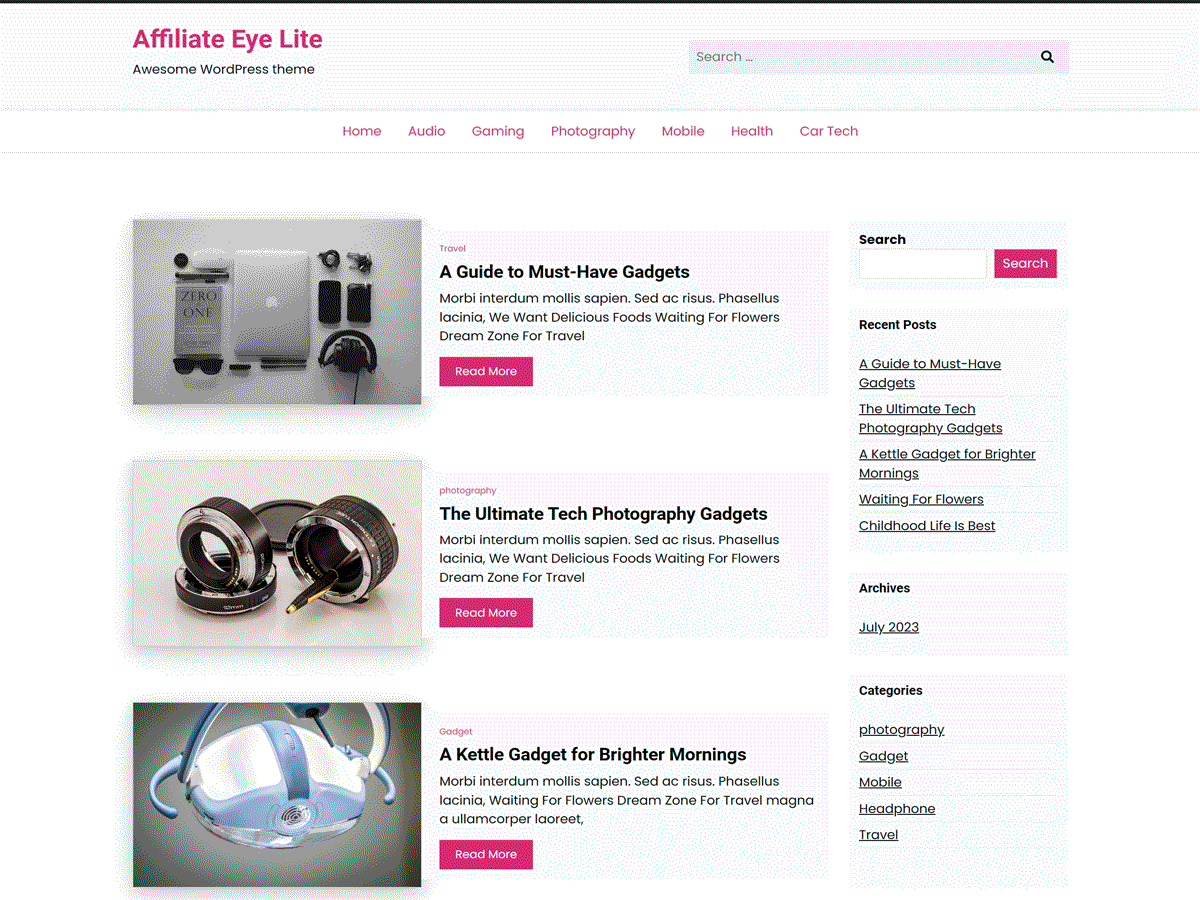The height and width of the screenshot is (900, 1200).
Task: Open the Mobile menu item
Action: 682,131
